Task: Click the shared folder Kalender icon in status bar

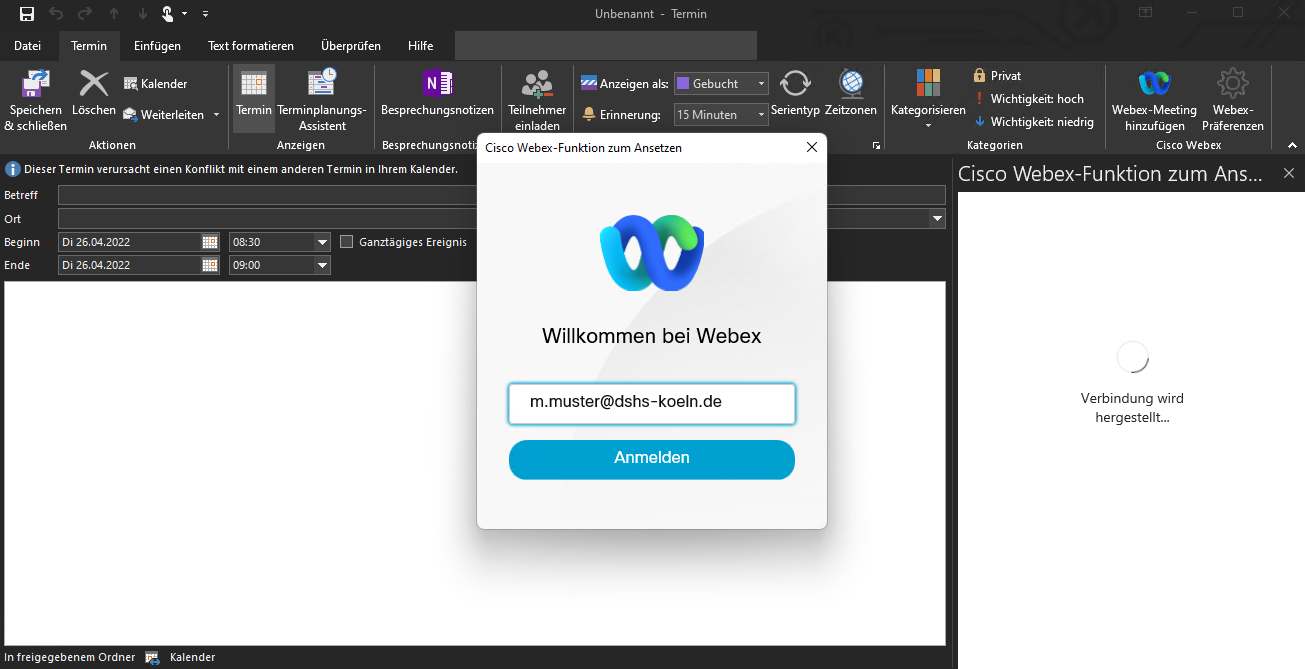Action: point(153,657)
